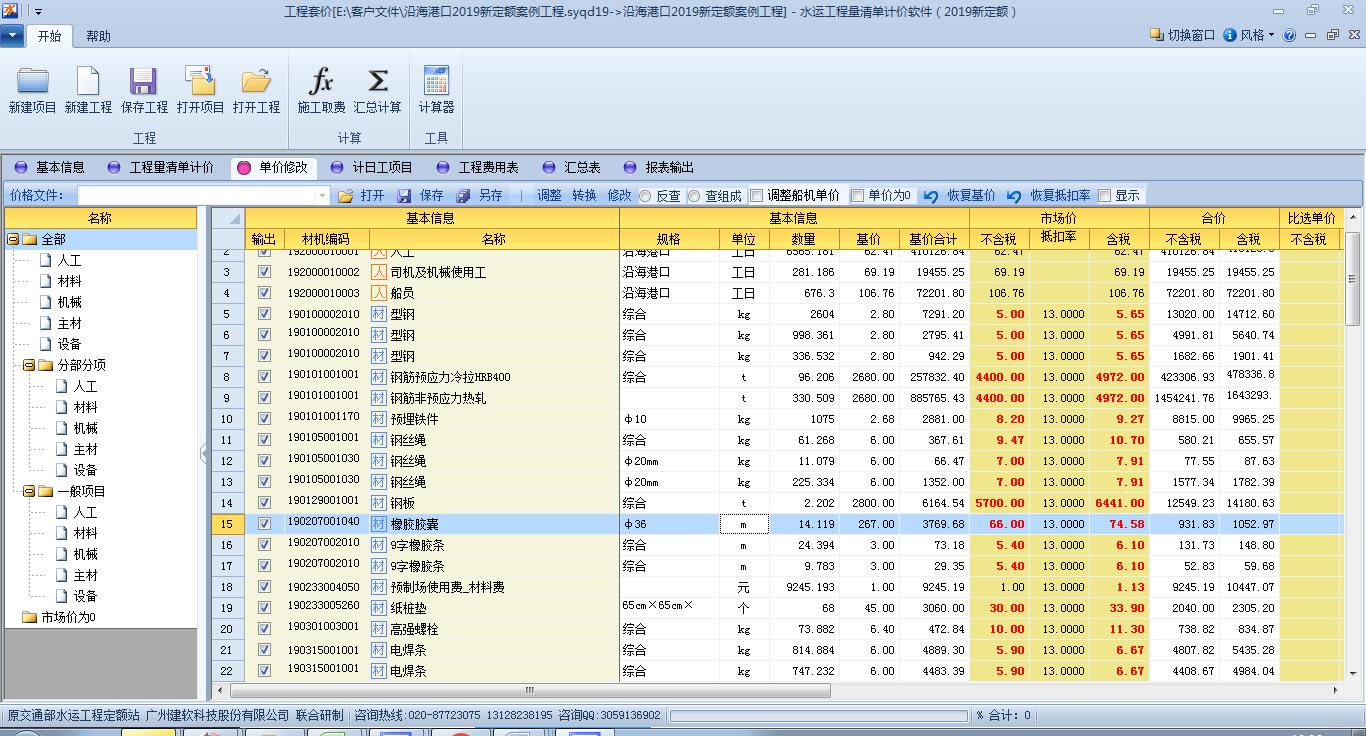The image size is (1366, 736).
Task: Toggle the 显示 checkbox
Action: click(1105, 195)
